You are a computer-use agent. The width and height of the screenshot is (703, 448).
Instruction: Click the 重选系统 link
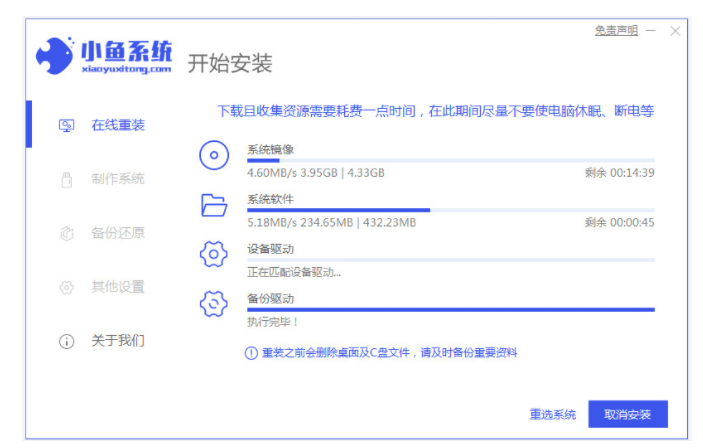pyautogui.click(x=552, y=414)
